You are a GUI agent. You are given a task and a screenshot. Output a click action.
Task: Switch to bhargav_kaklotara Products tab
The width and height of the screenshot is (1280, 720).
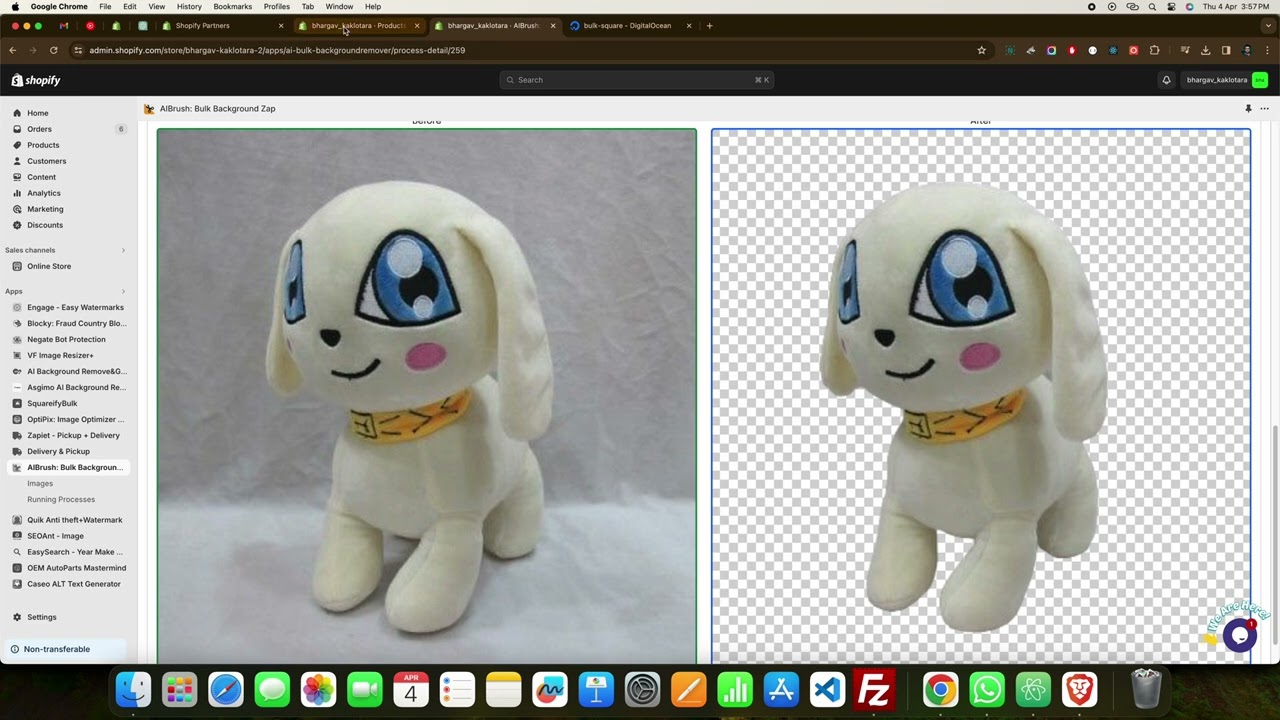pos(358,25)
